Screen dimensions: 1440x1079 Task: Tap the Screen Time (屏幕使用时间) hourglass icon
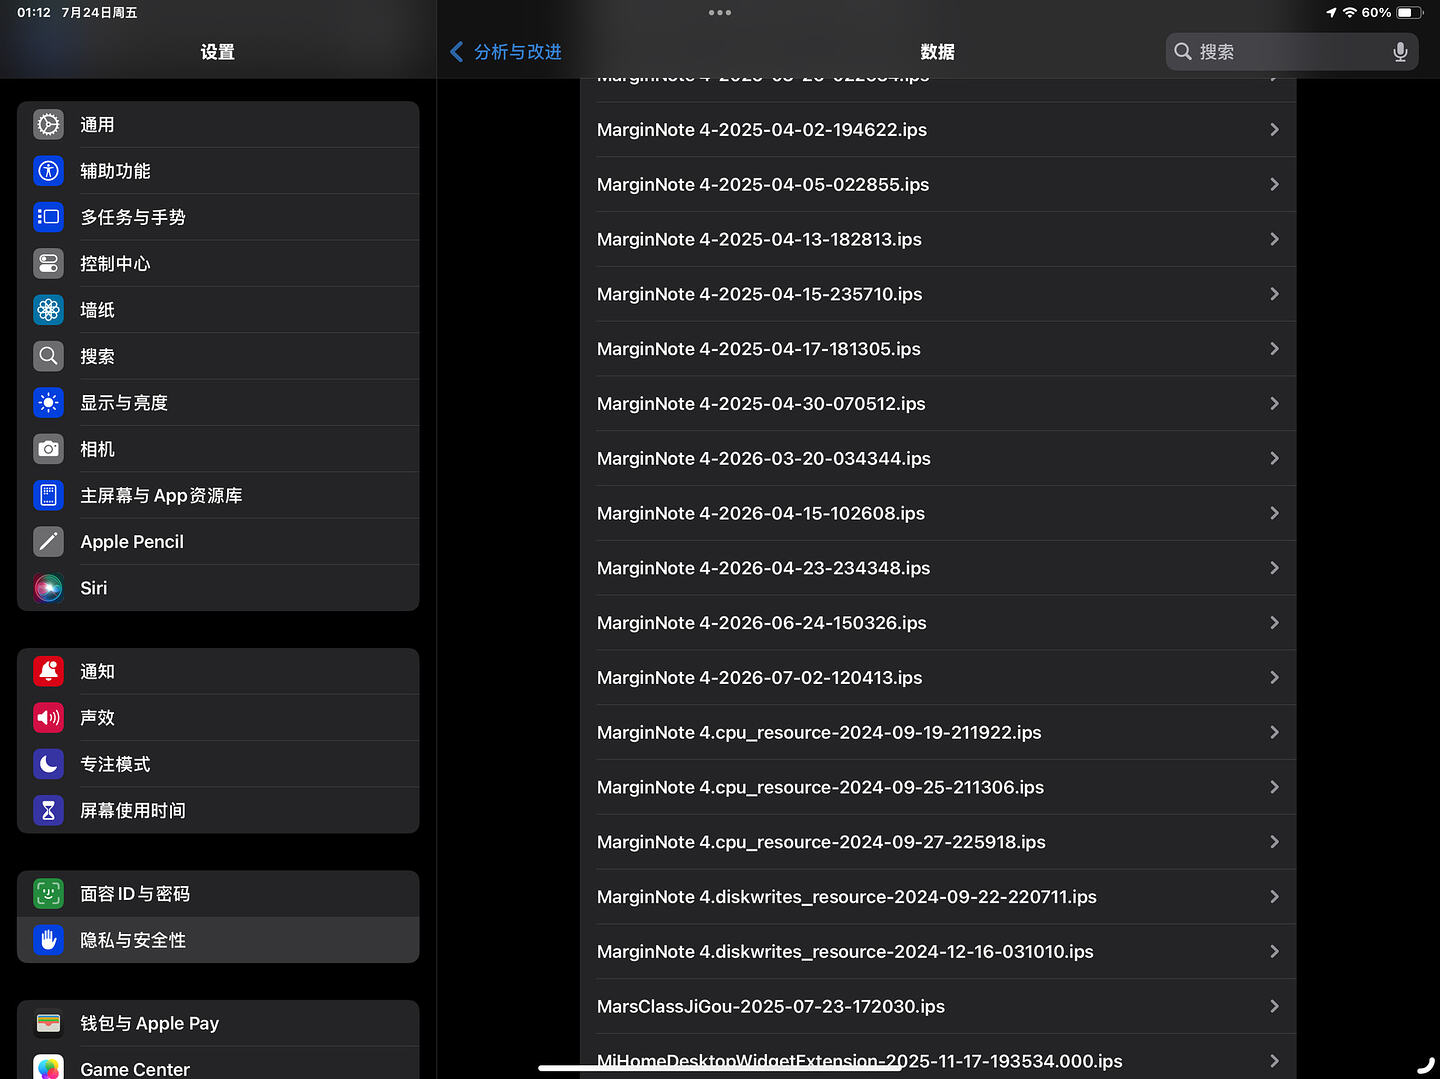click(48, 810)
